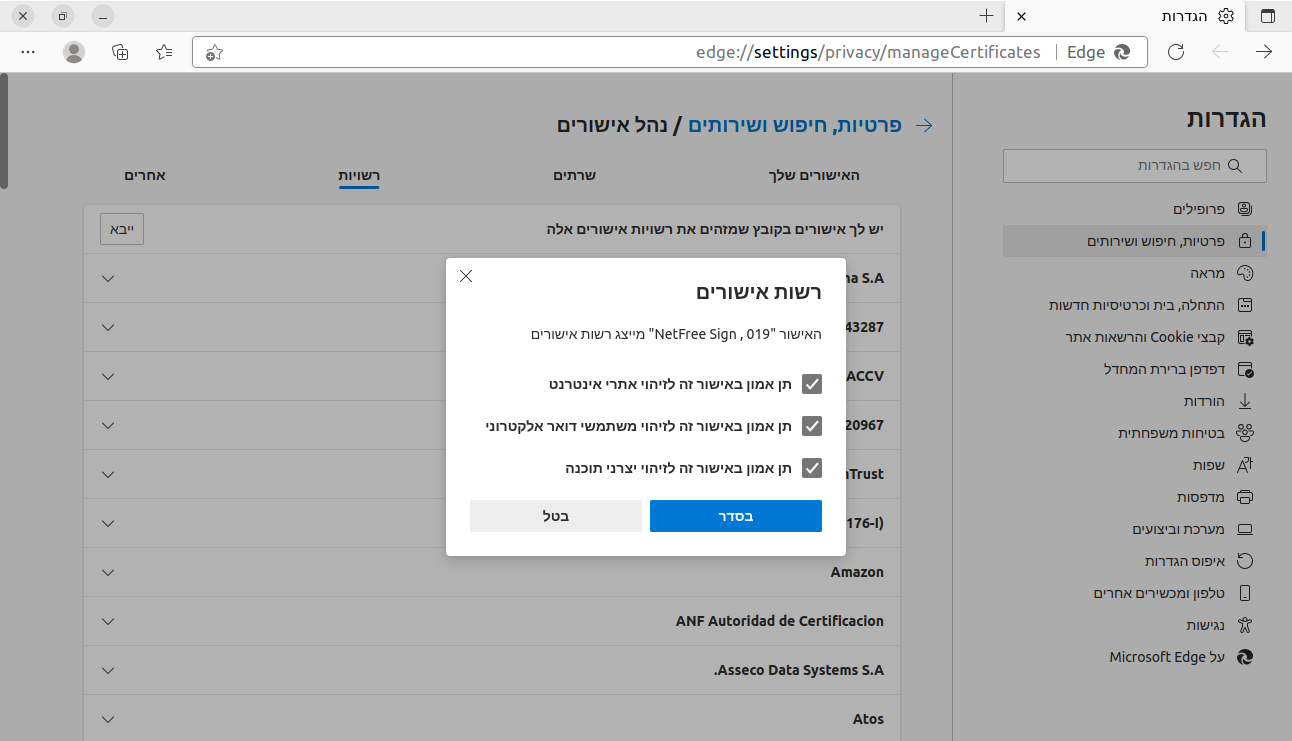Toggle trust for identifying websites checkbox
Screen dimensions: 1292x741
click(x=812, y=384)
